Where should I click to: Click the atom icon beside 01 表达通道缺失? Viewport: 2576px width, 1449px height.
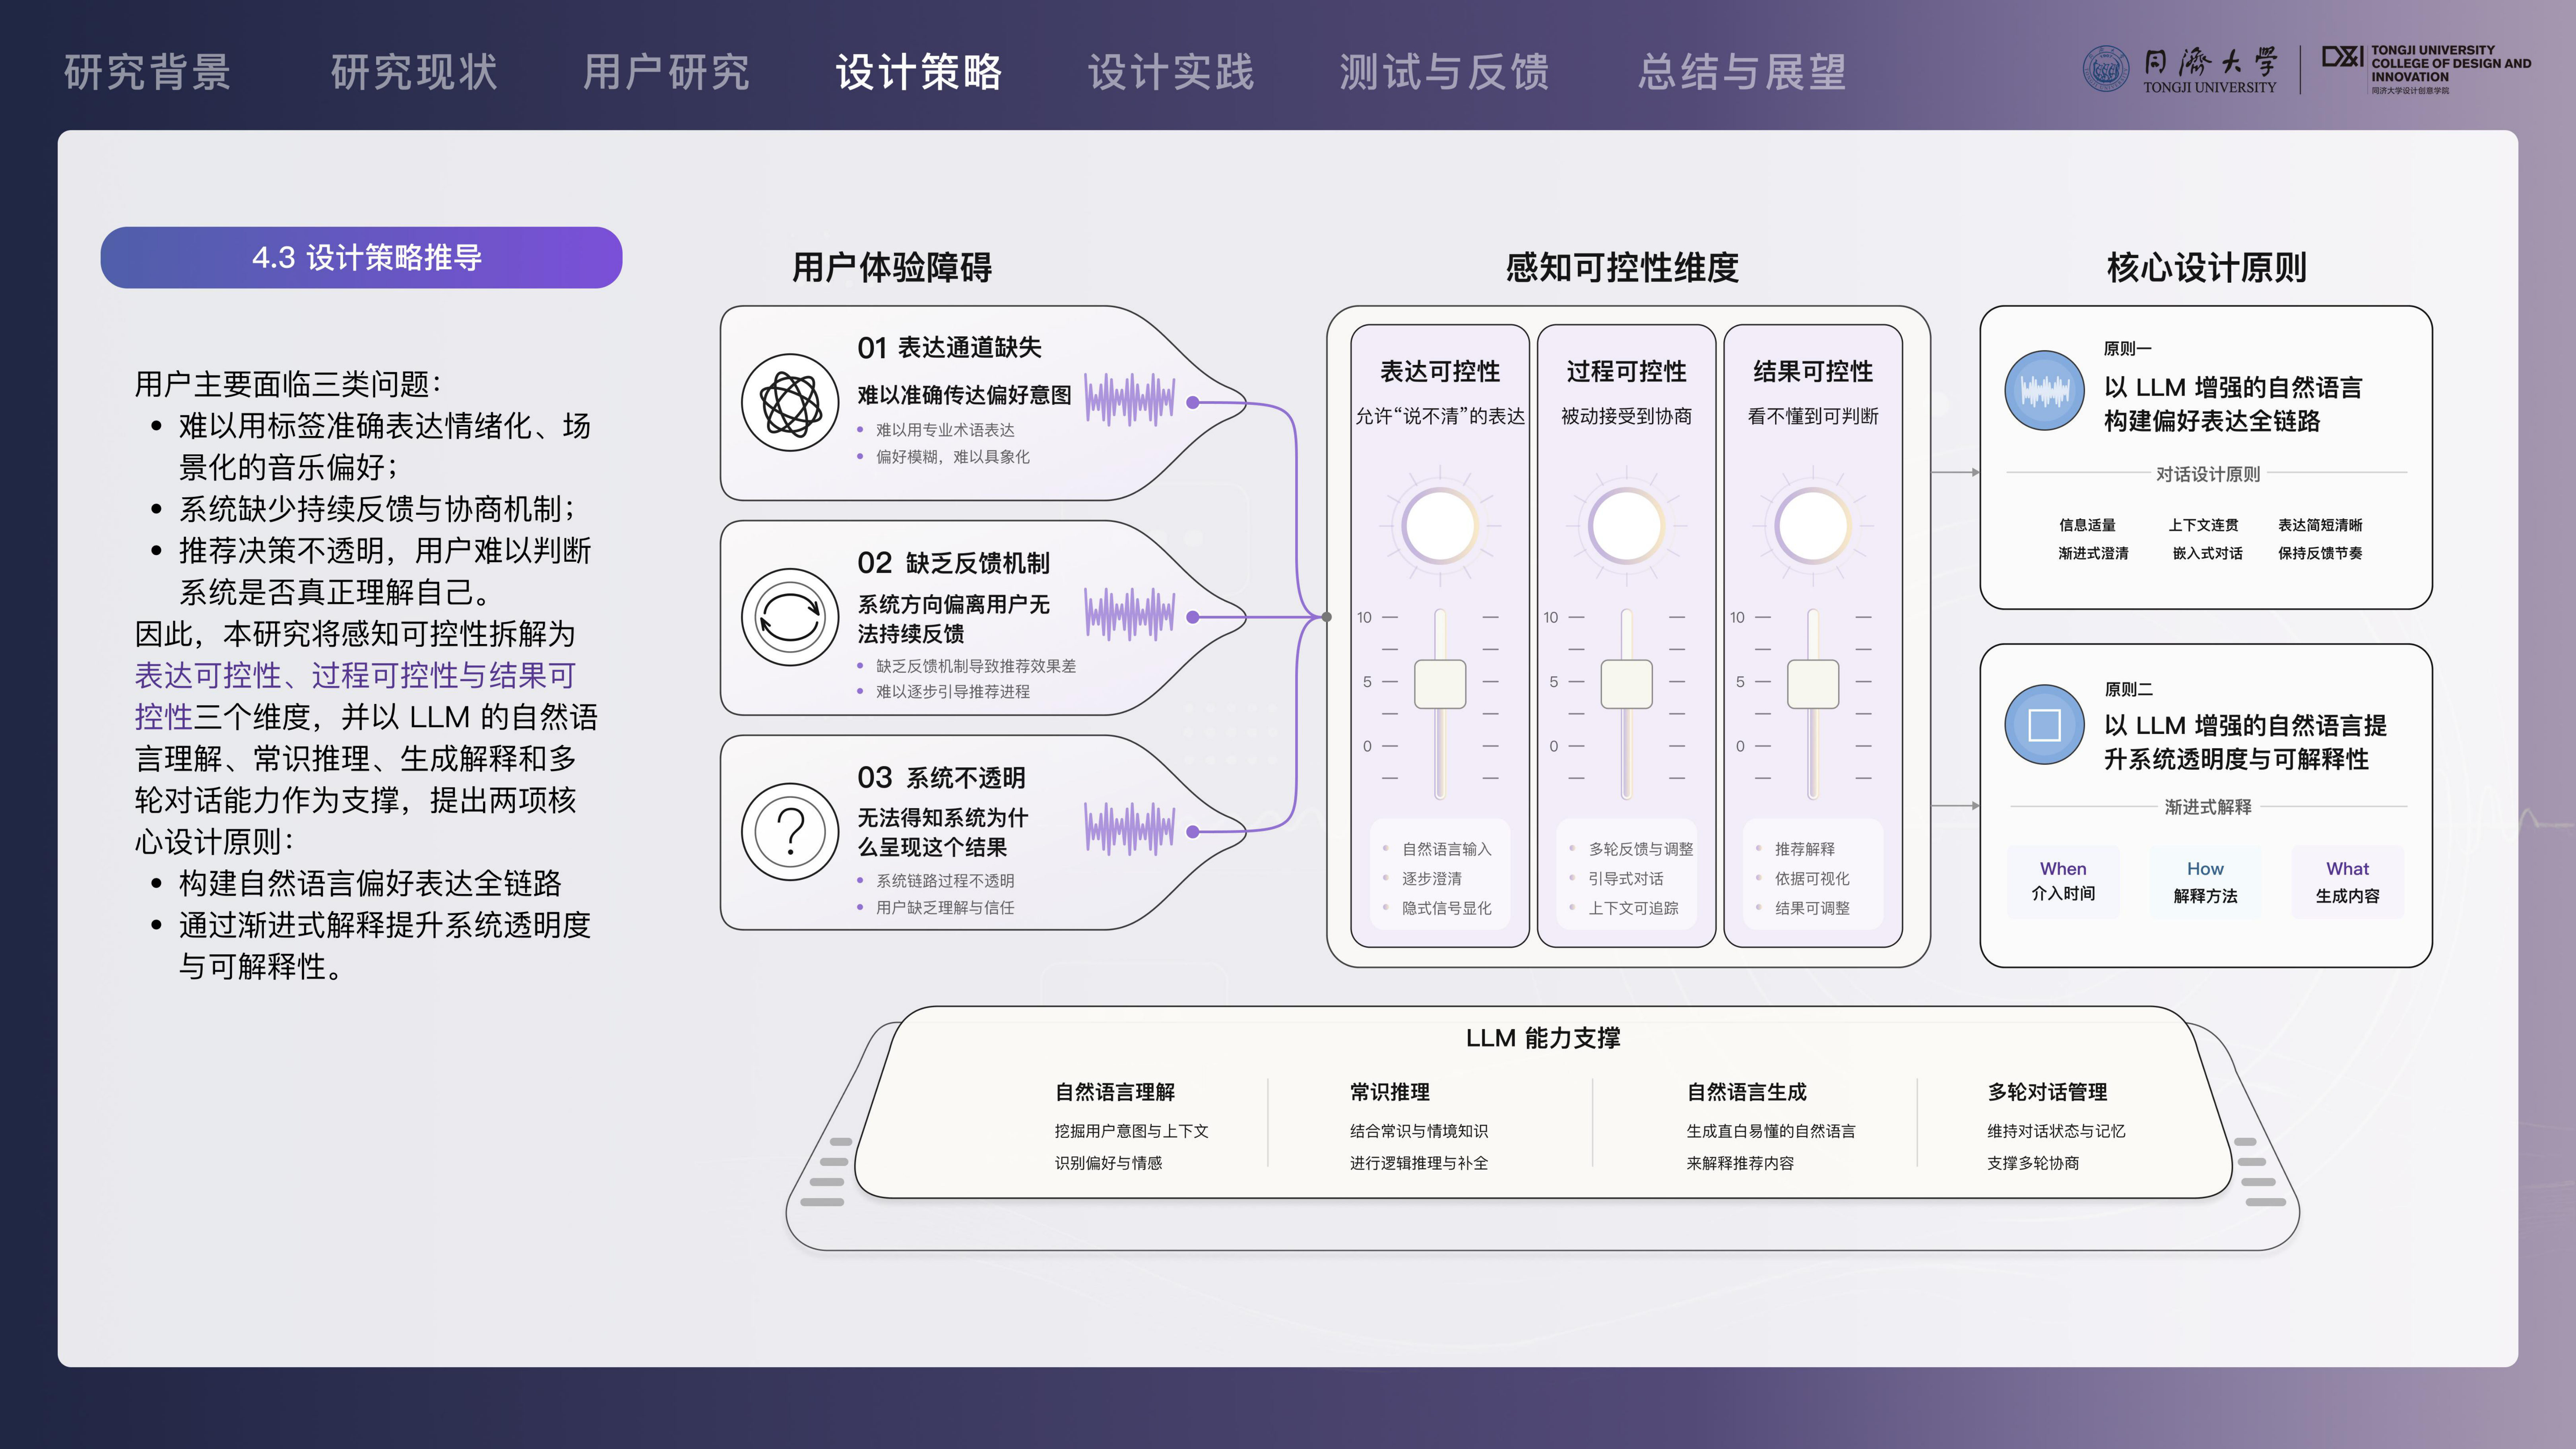(790, 403)
